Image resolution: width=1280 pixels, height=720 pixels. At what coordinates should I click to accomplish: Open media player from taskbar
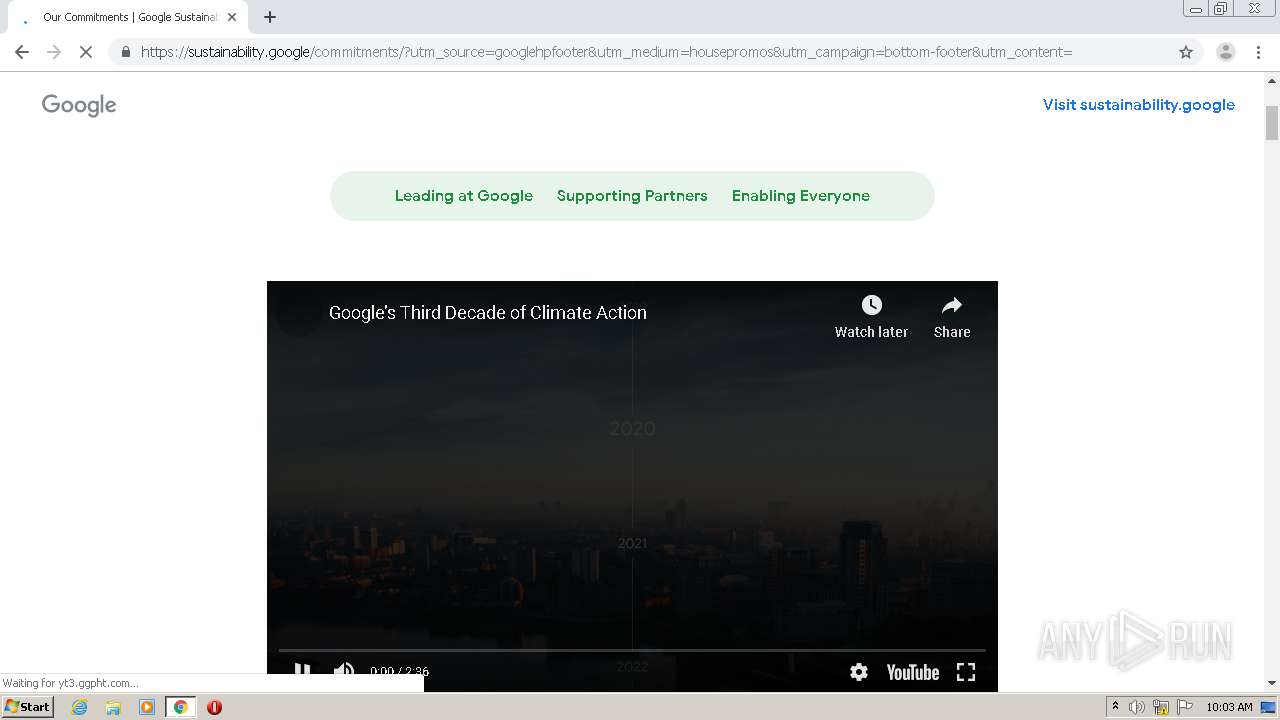147,707
